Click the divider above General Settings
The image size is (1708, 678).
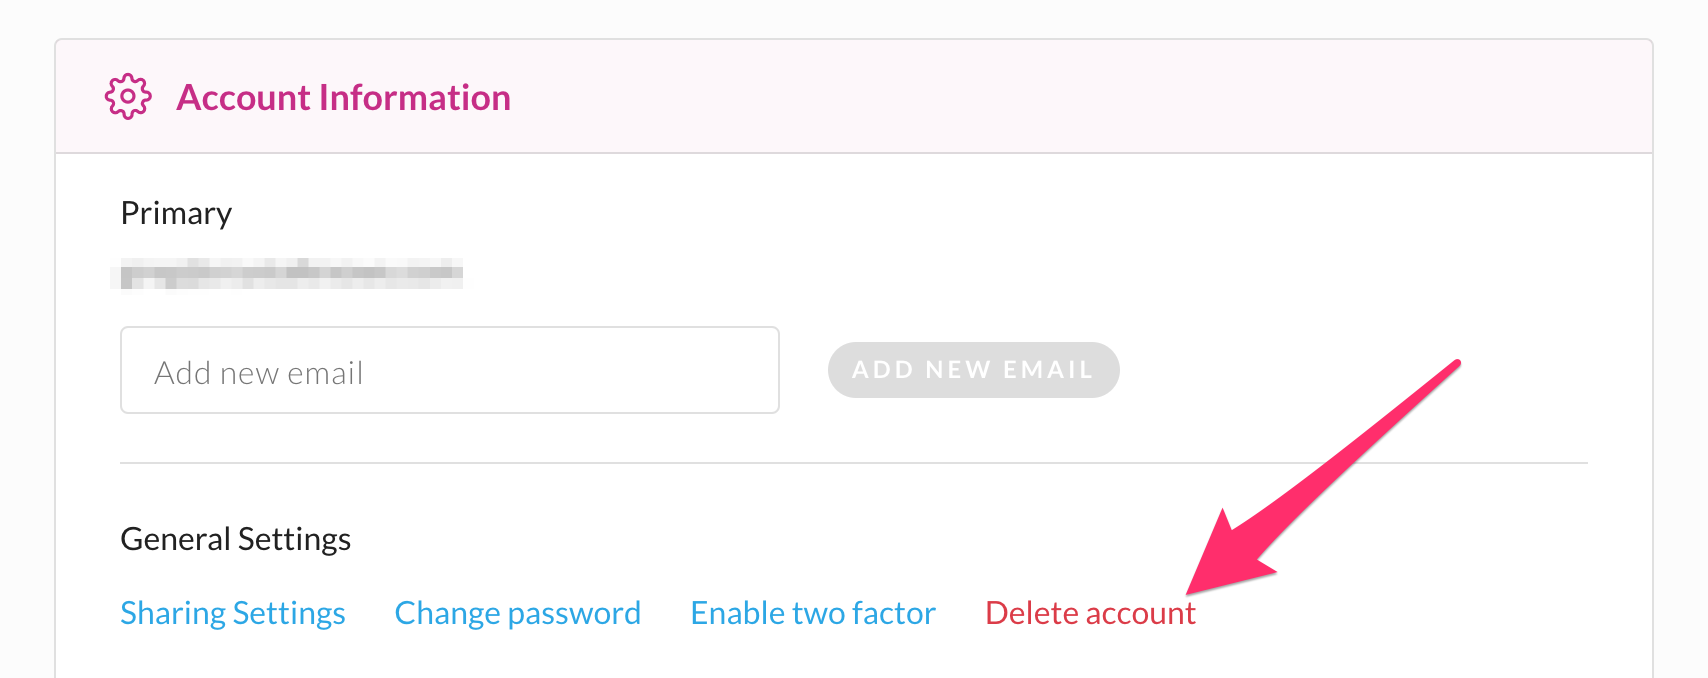854,463
